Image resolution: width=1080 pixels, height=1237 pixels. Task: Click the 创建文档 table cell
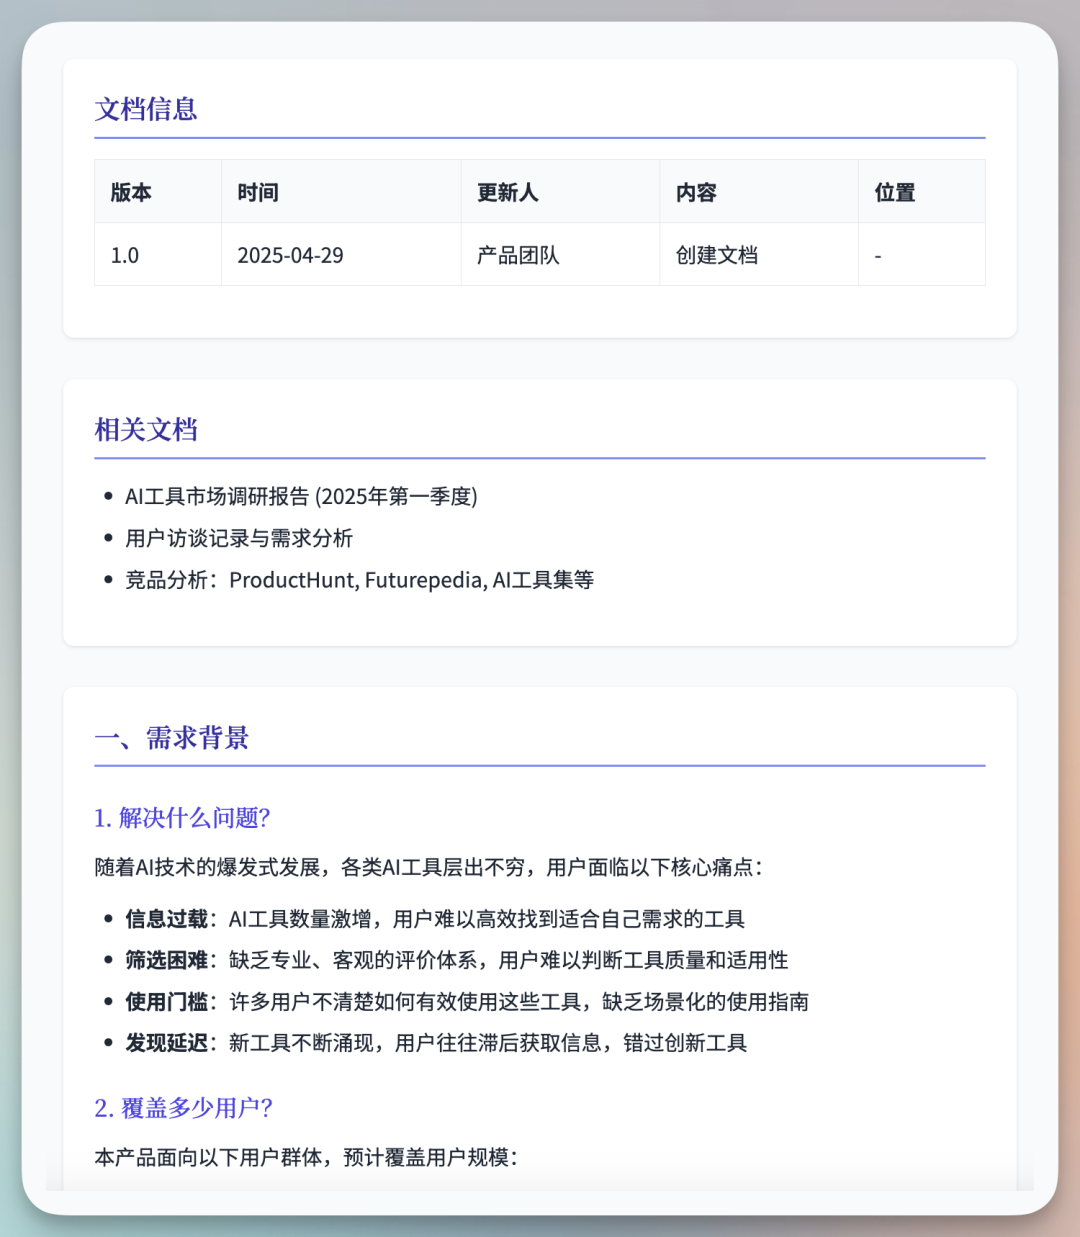pyautogui.click(x=717, y=255)
